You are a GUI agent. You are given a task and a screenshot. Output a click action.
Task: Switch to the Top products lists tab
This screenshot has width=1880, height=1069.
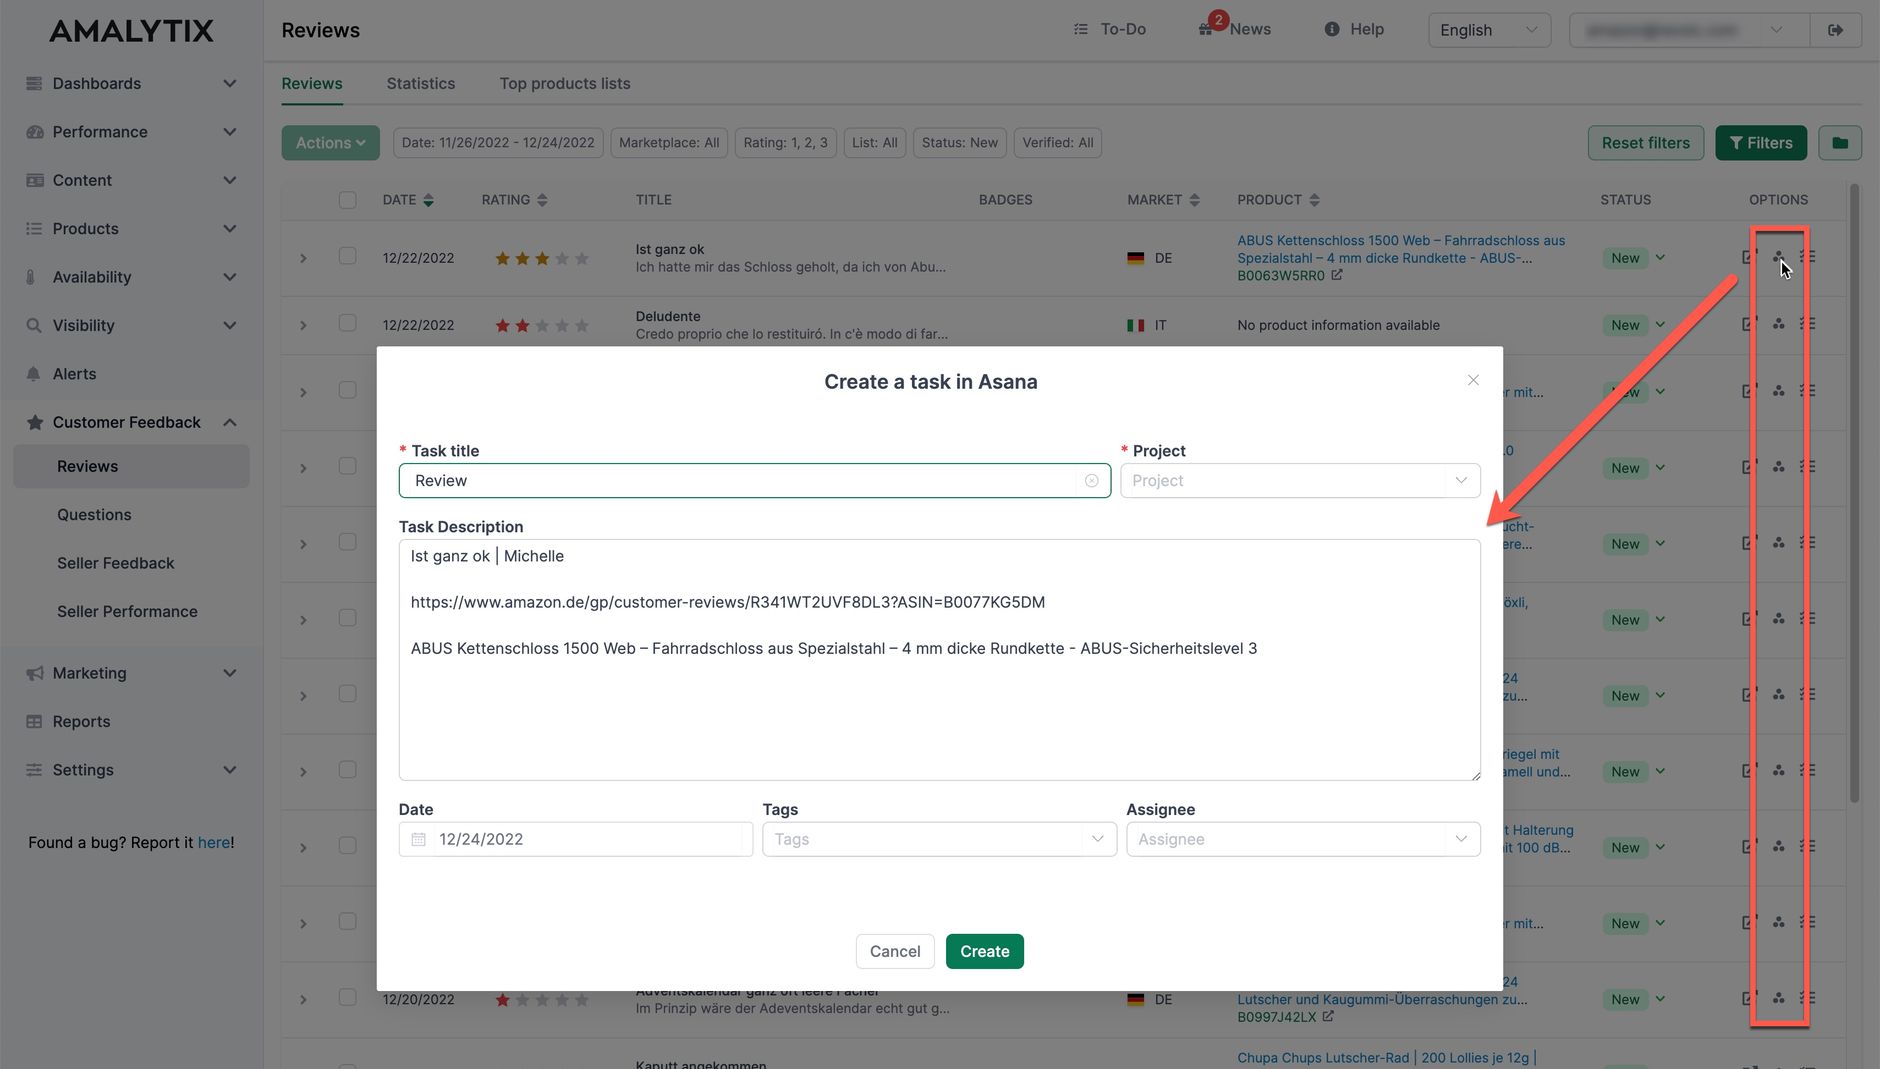pyautogui.click(x=565, y=84)
